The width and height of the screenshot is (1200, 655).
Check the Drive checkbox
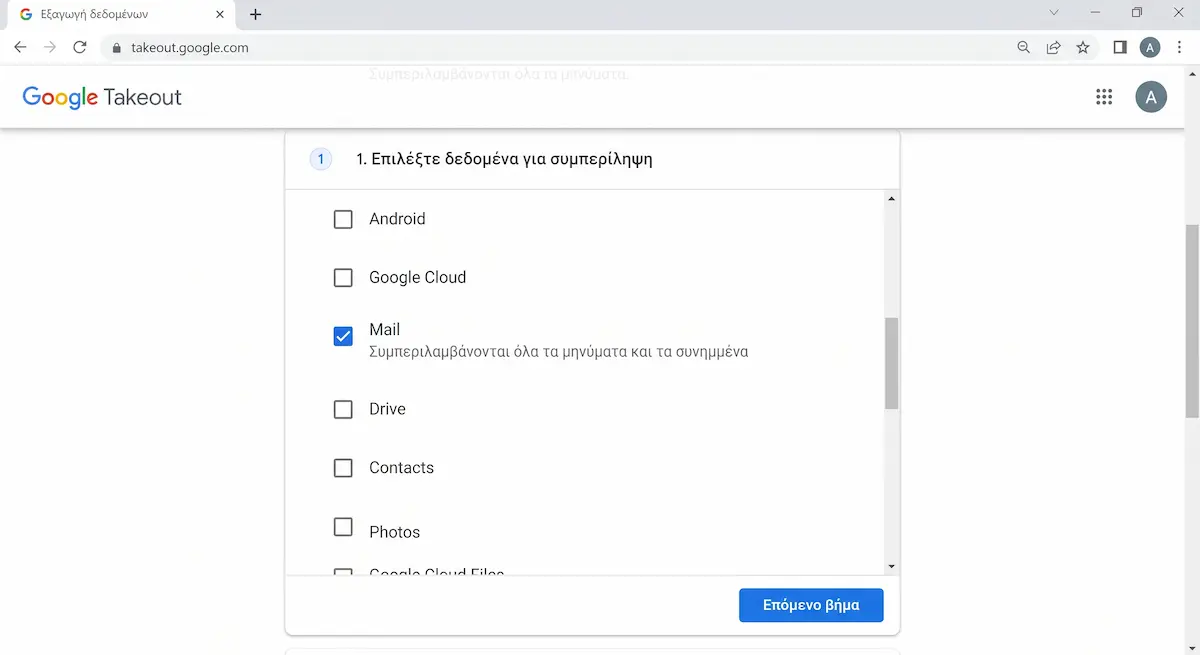pos(343,409)
